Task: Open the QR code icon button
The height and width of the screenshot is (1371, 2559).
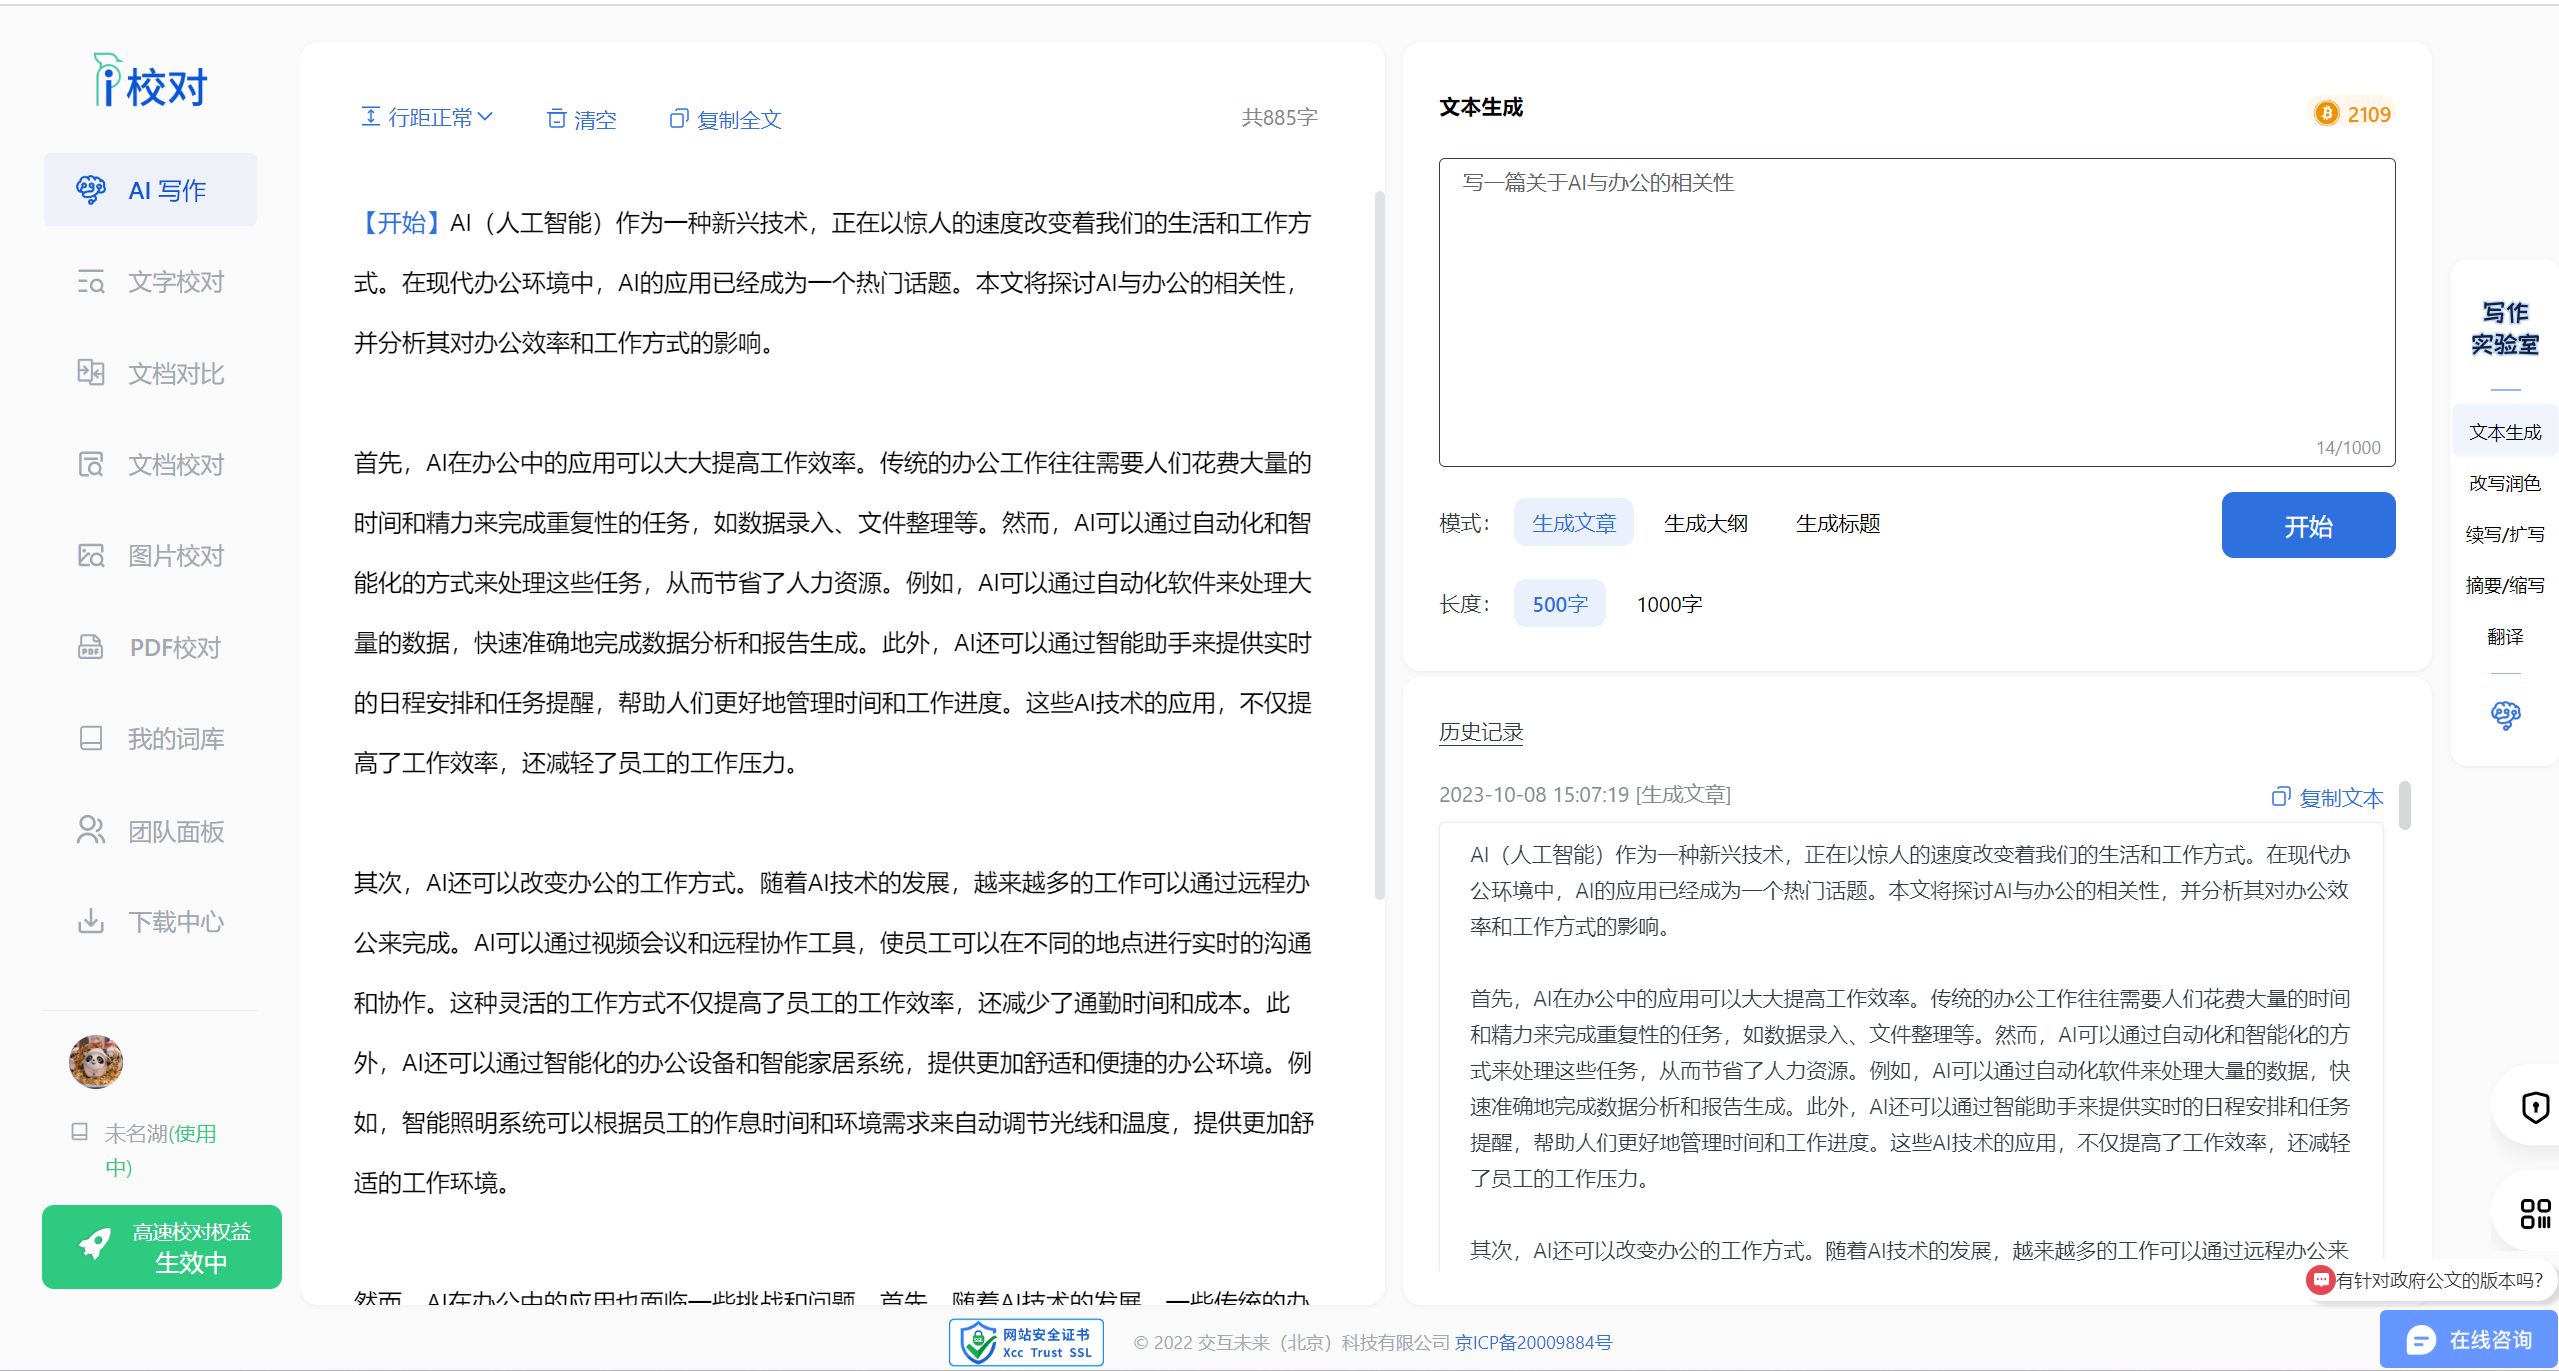Action: pos(2535,1213)
